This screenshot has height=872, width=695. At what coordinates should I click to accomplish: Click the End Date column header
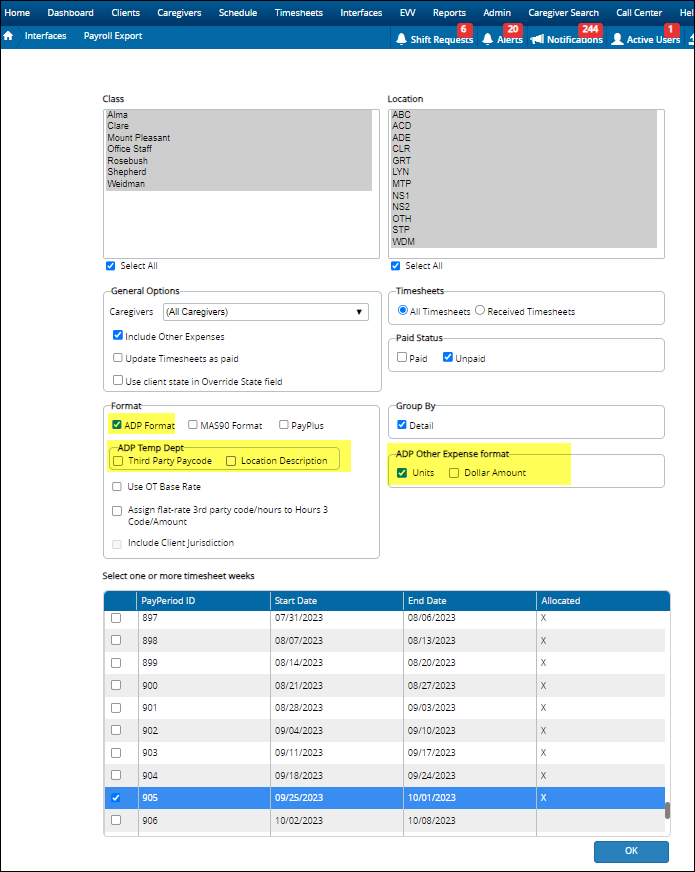click(470, 601)
